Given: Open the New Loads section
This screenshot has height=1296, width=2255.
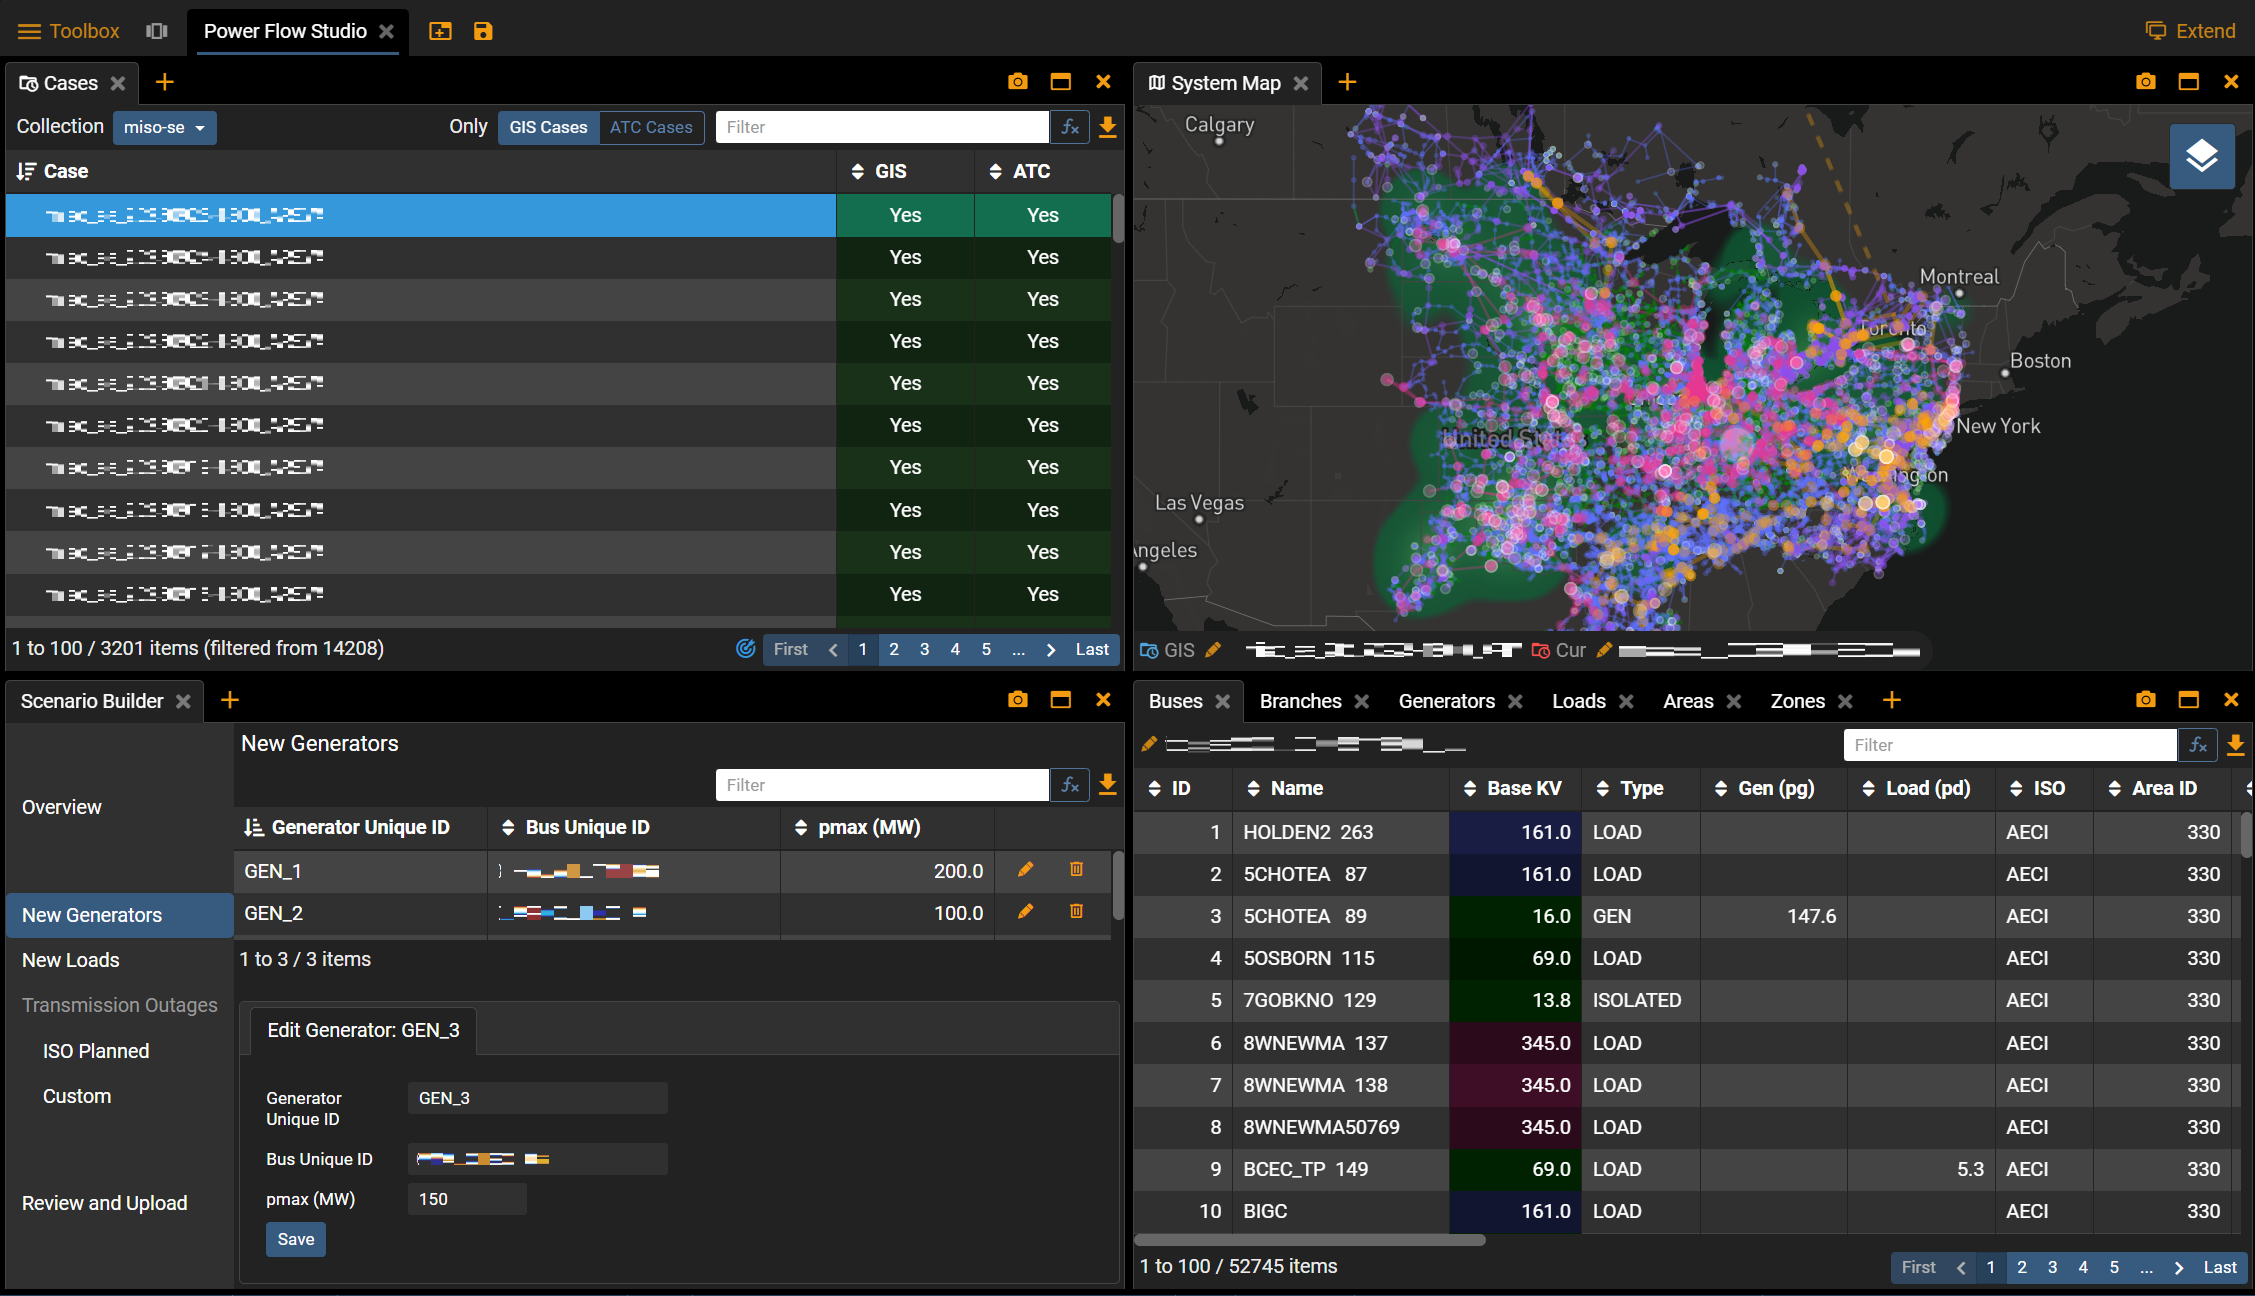Looking at the screenshot, I should pos(71,960).
